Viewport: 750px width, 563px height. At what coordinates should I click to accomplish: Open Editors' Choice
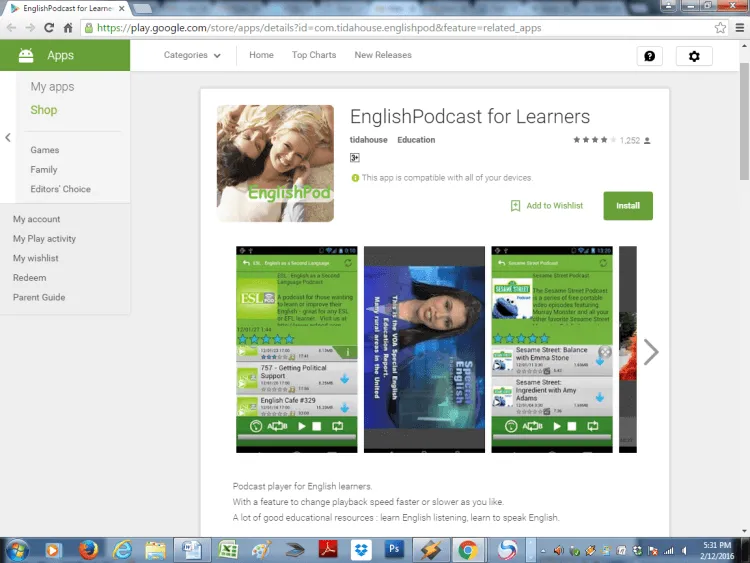click(60, 189)
